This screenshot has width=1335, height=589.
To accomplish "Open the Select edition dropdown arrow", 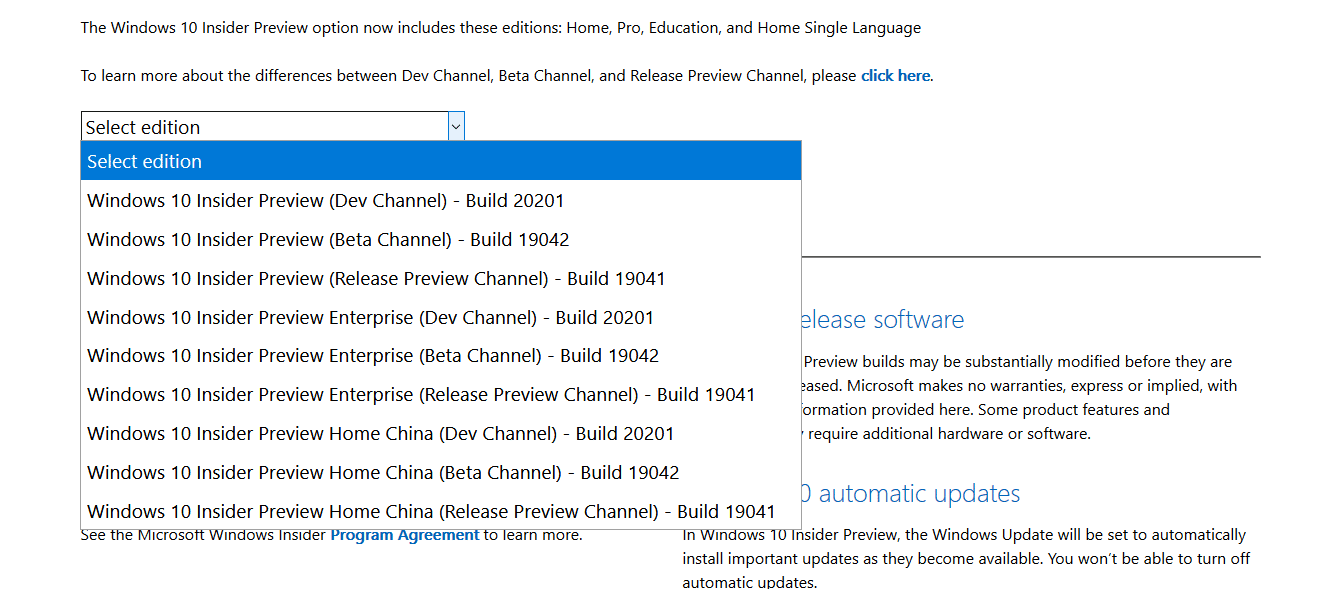I will 456,127.
